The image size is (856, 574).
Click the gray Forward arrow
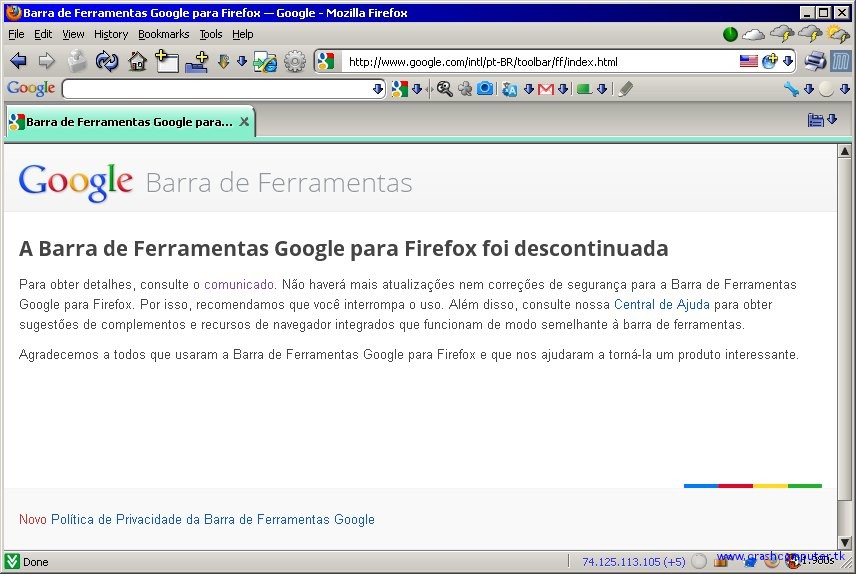coord(47,61)
